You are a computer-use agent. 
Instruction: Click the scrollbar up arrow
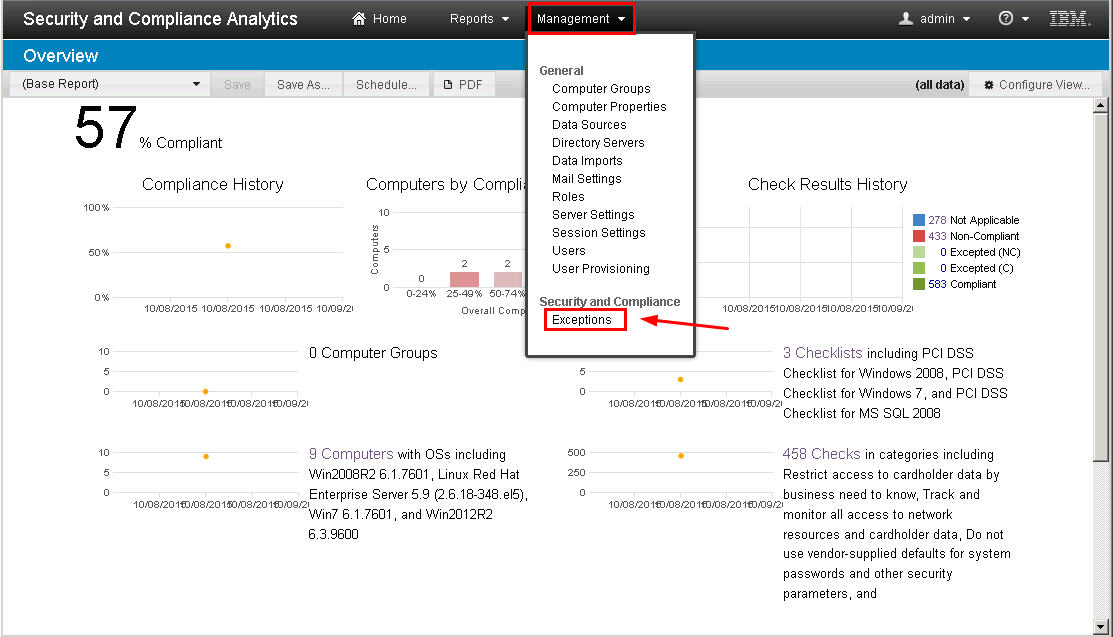(1100, 105)
